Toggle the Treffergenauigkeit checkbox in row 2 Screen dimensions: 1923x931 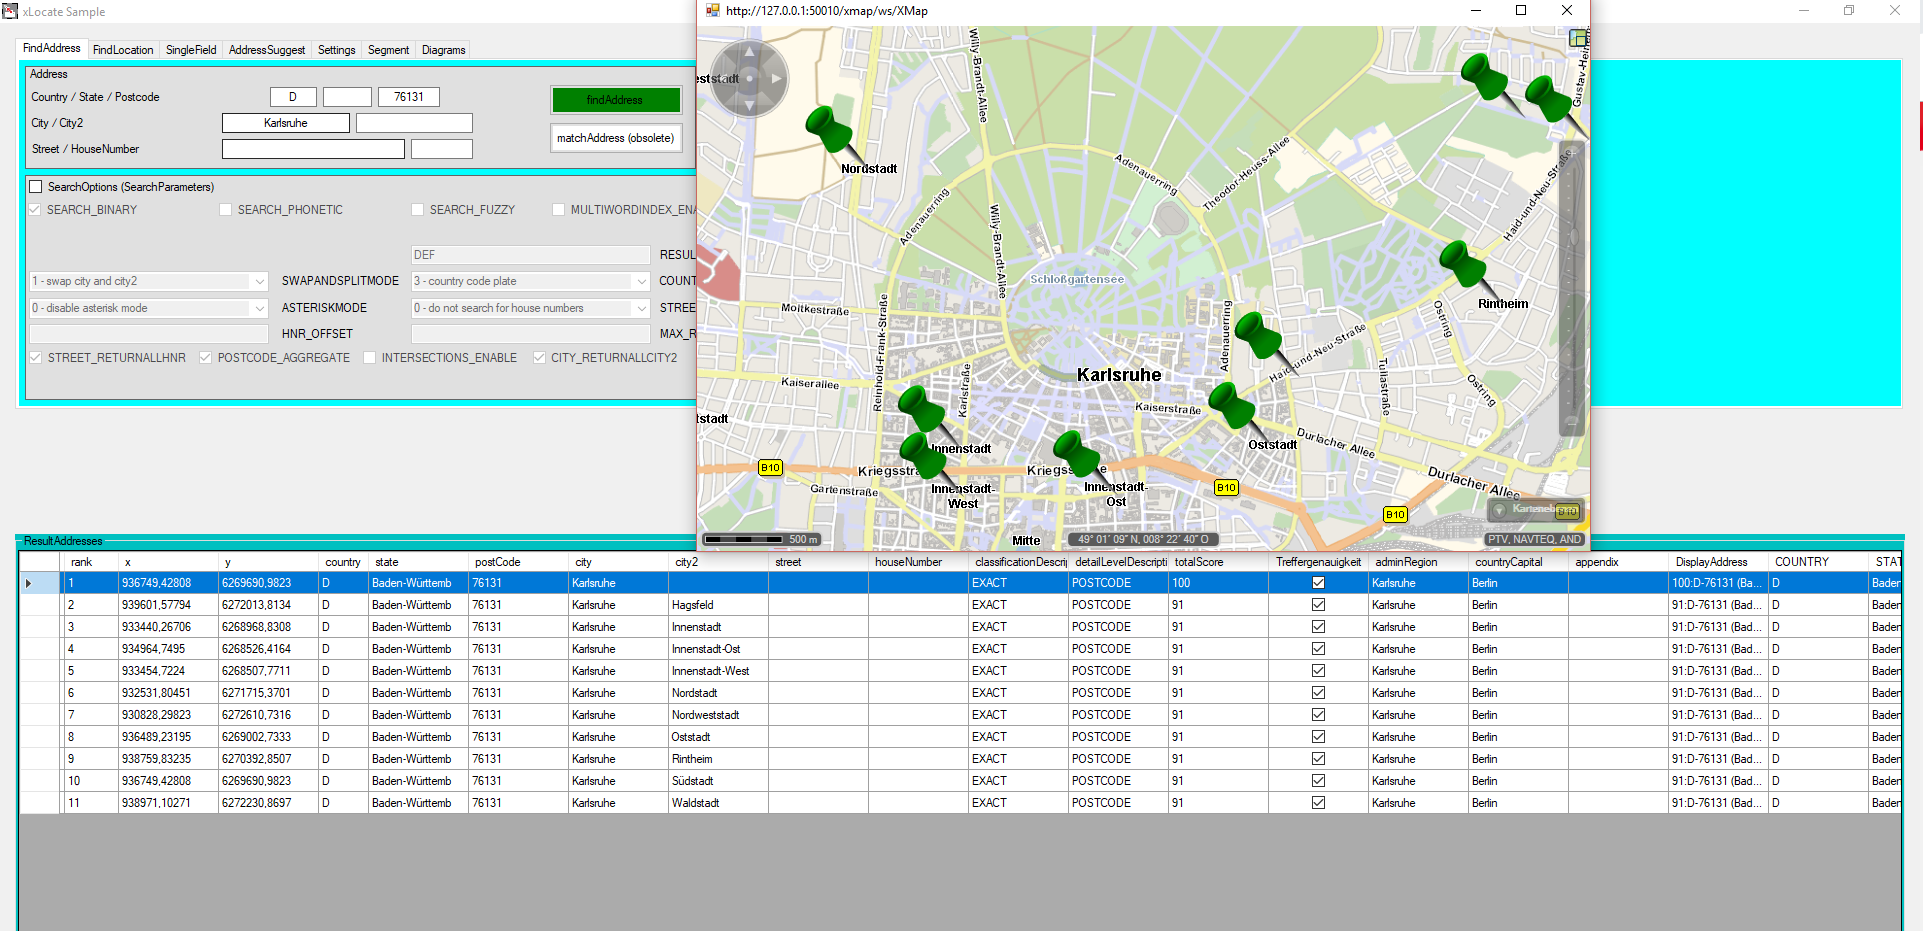pos(1318,605)
